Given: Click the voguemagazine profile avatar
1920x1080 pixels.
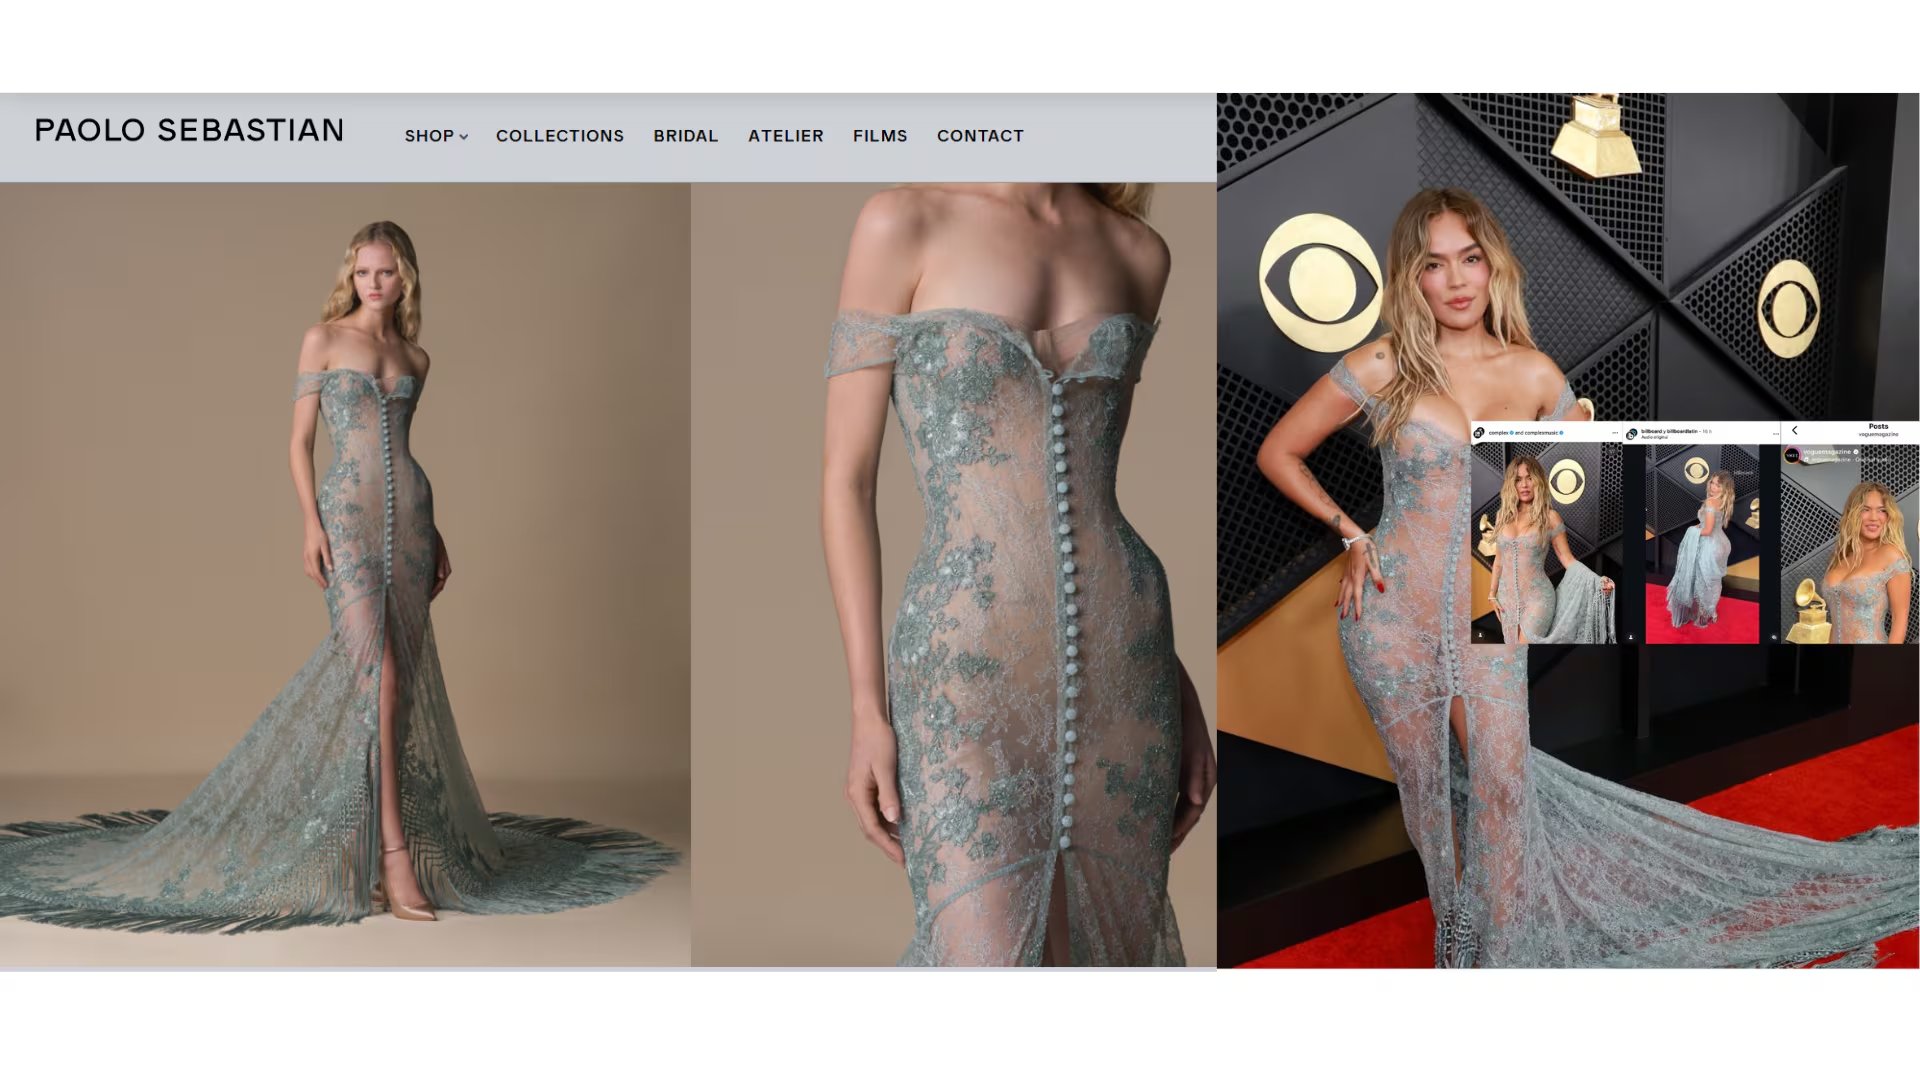Looking at the screenshot, I should (x=1792, y=455).
